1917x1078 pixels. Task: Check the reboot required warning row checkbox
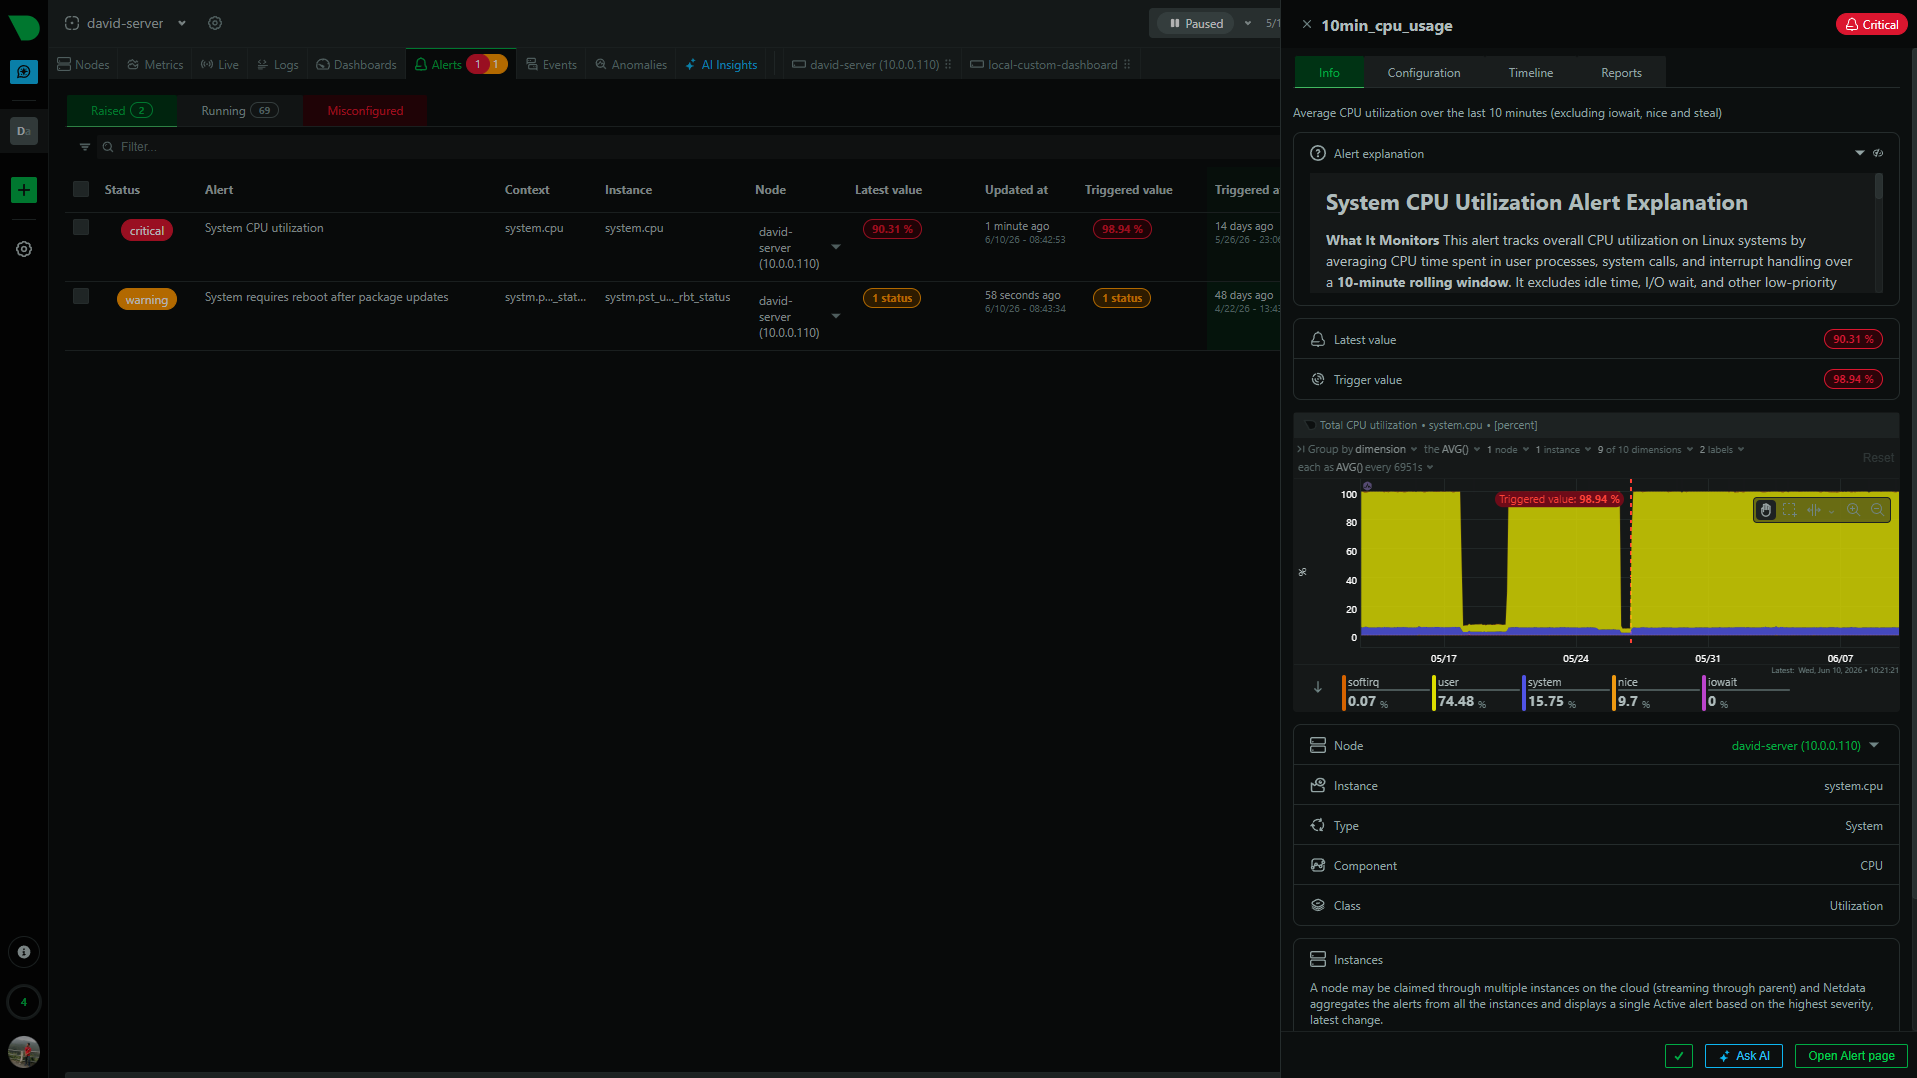click(x=81, y=296)
